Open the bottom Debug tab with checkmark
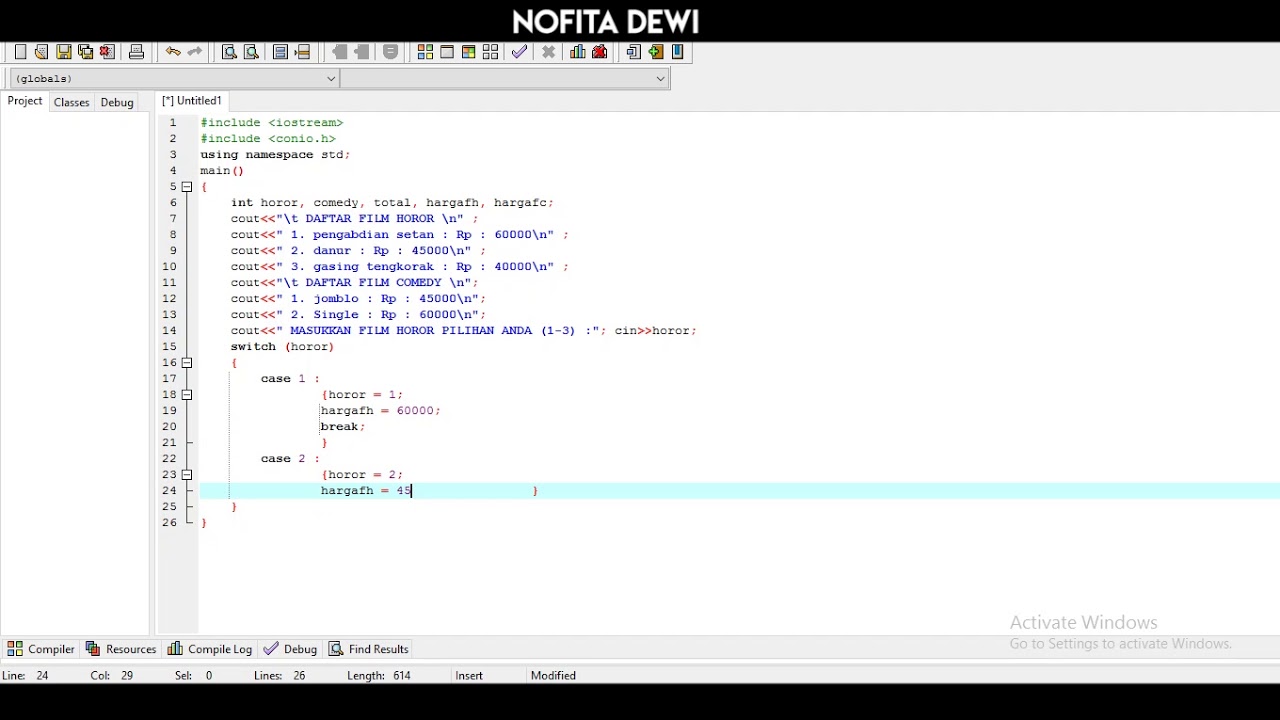The width and height of the screenshot is (1280, 720). point(290,649)
